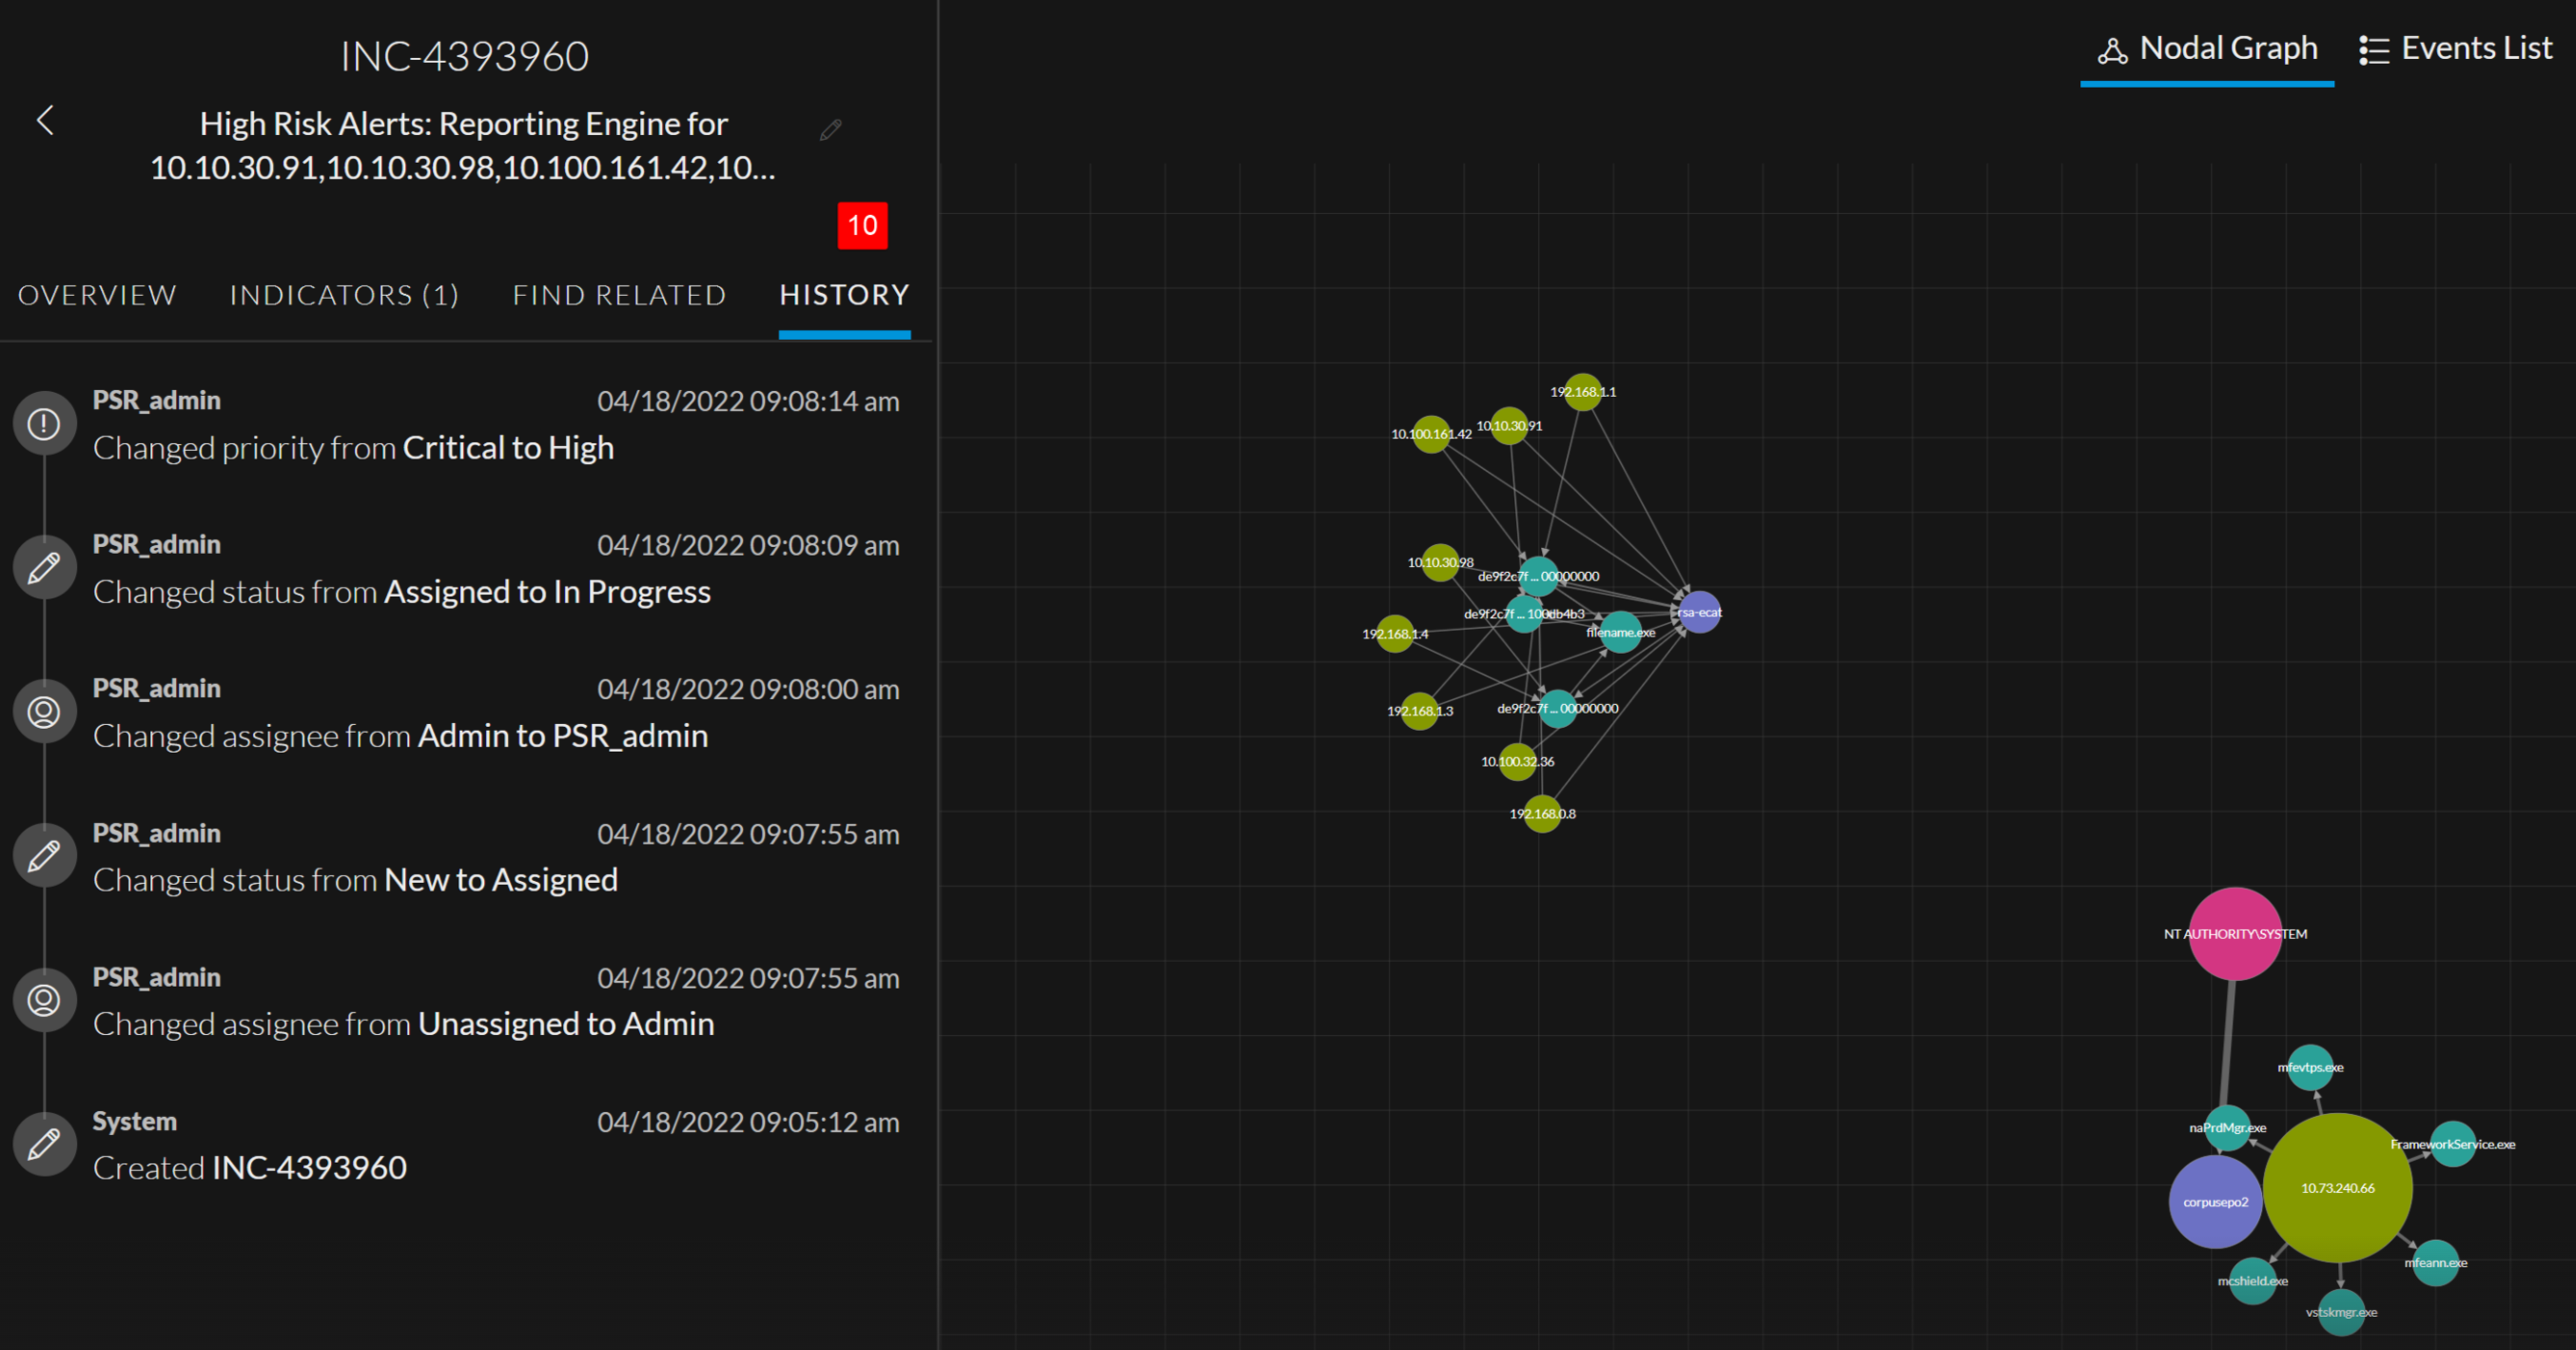Click the red risk score 10 badge

(862, 226)
